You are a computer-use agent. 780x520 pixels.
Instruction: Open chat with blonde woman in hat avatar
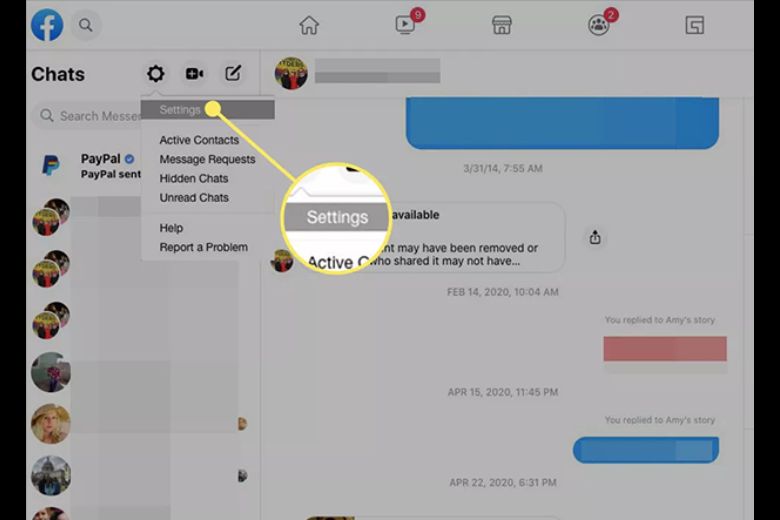[51, 423]
